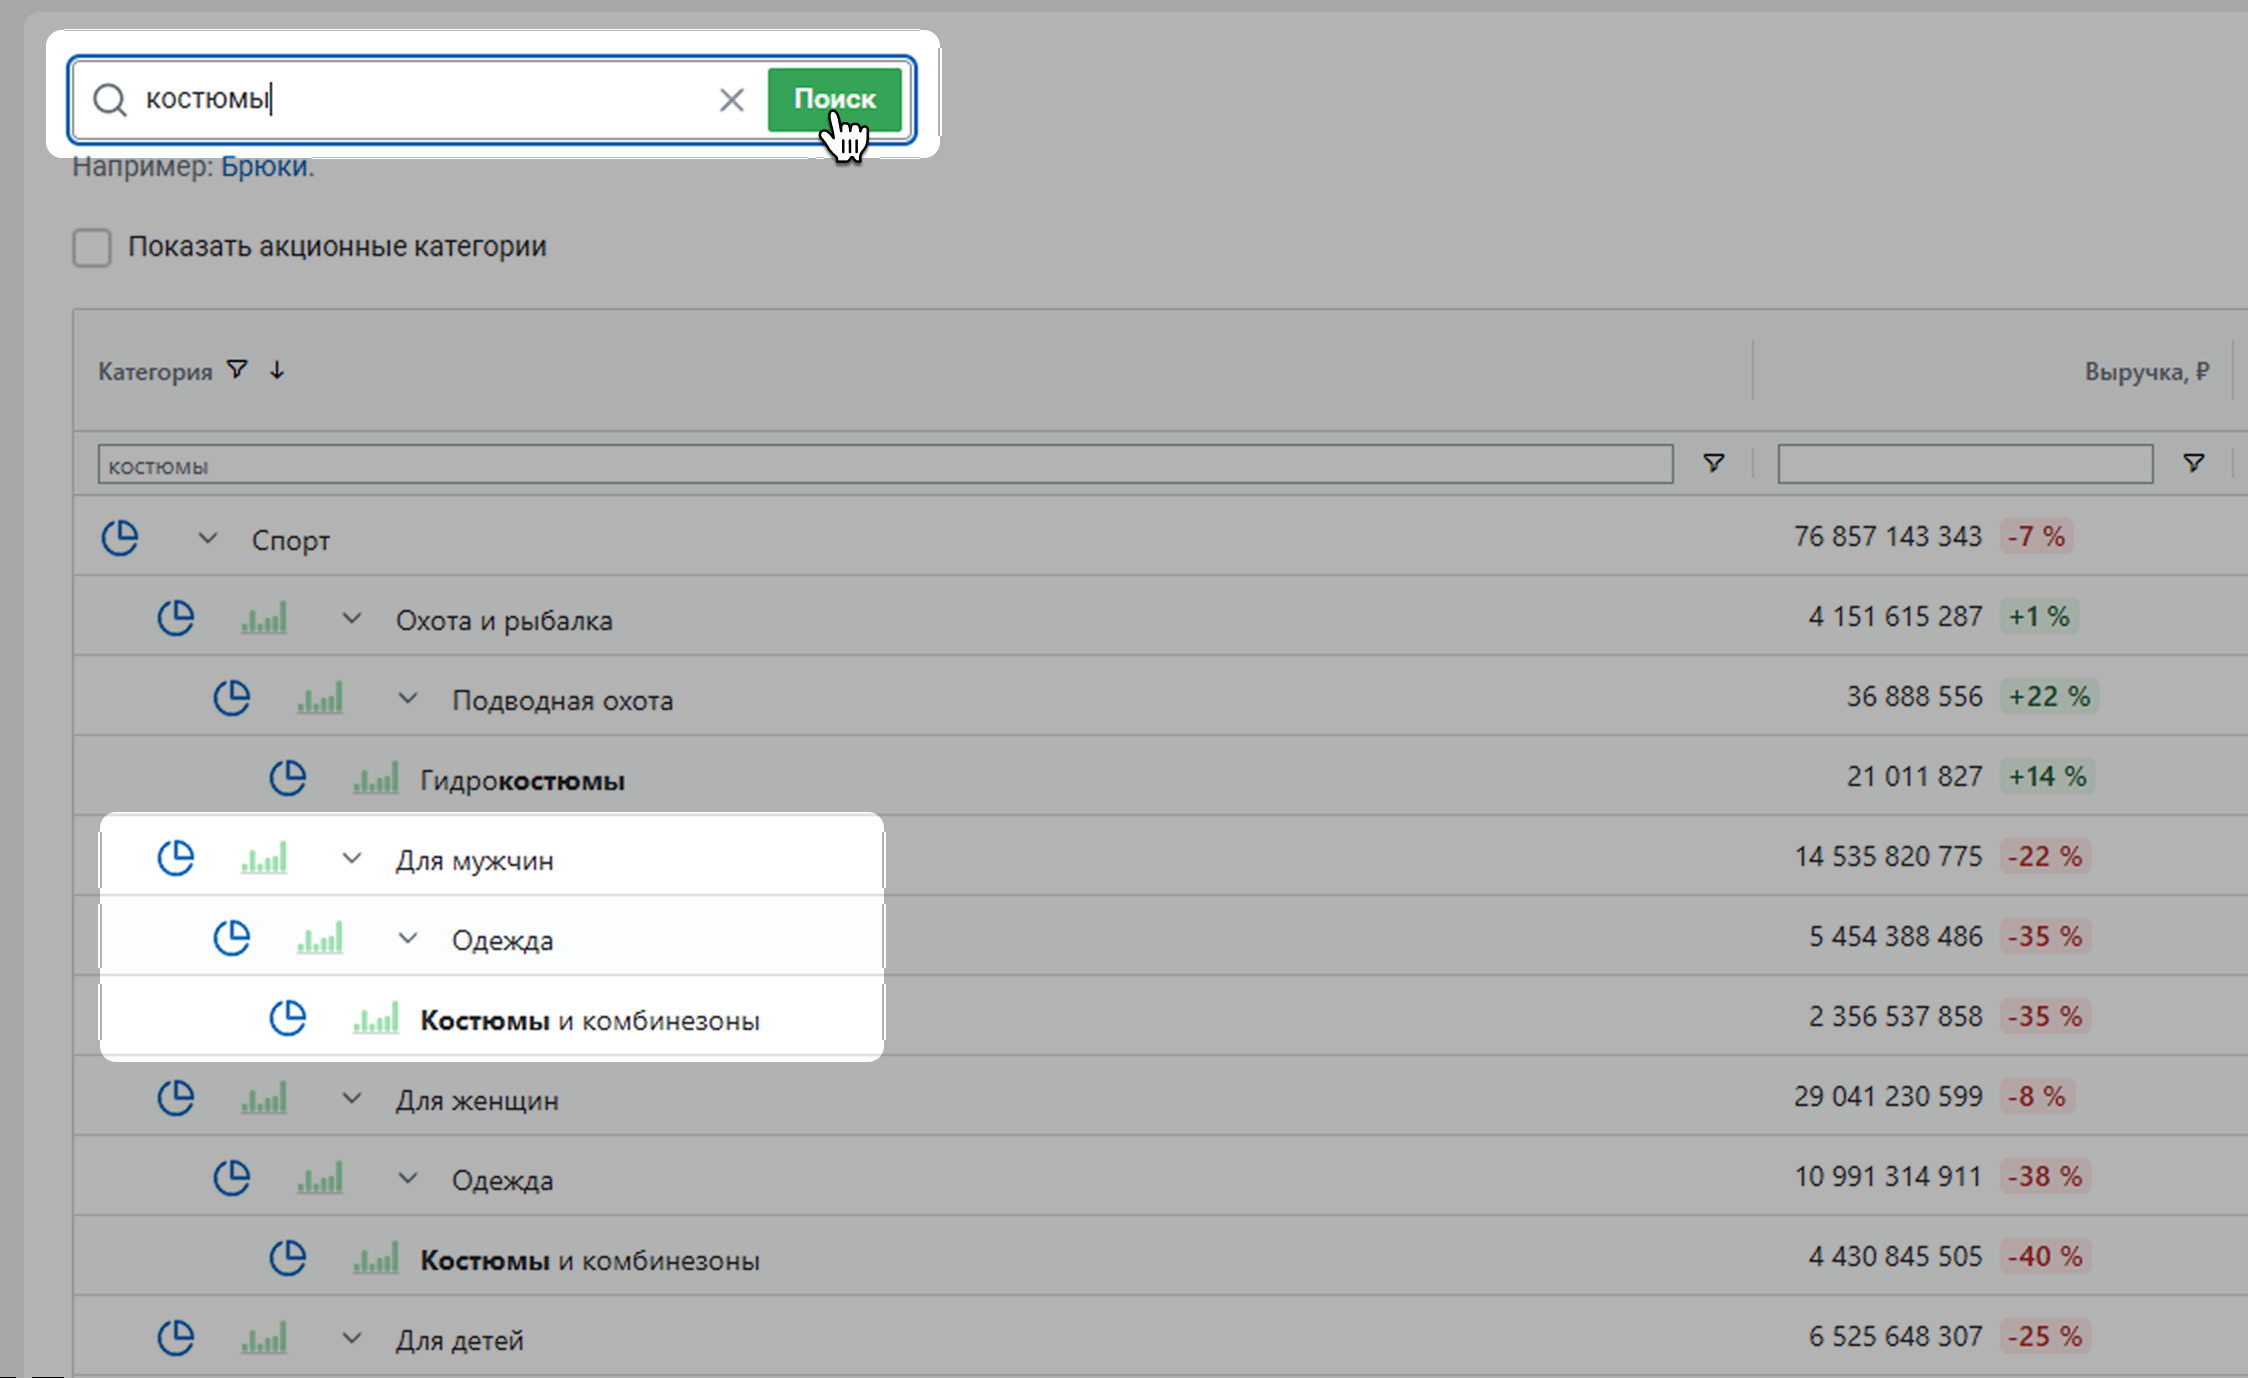Collapse the Для мужчин row
The height and width of the screenshot is (1378, 2248).
point(352,858)
